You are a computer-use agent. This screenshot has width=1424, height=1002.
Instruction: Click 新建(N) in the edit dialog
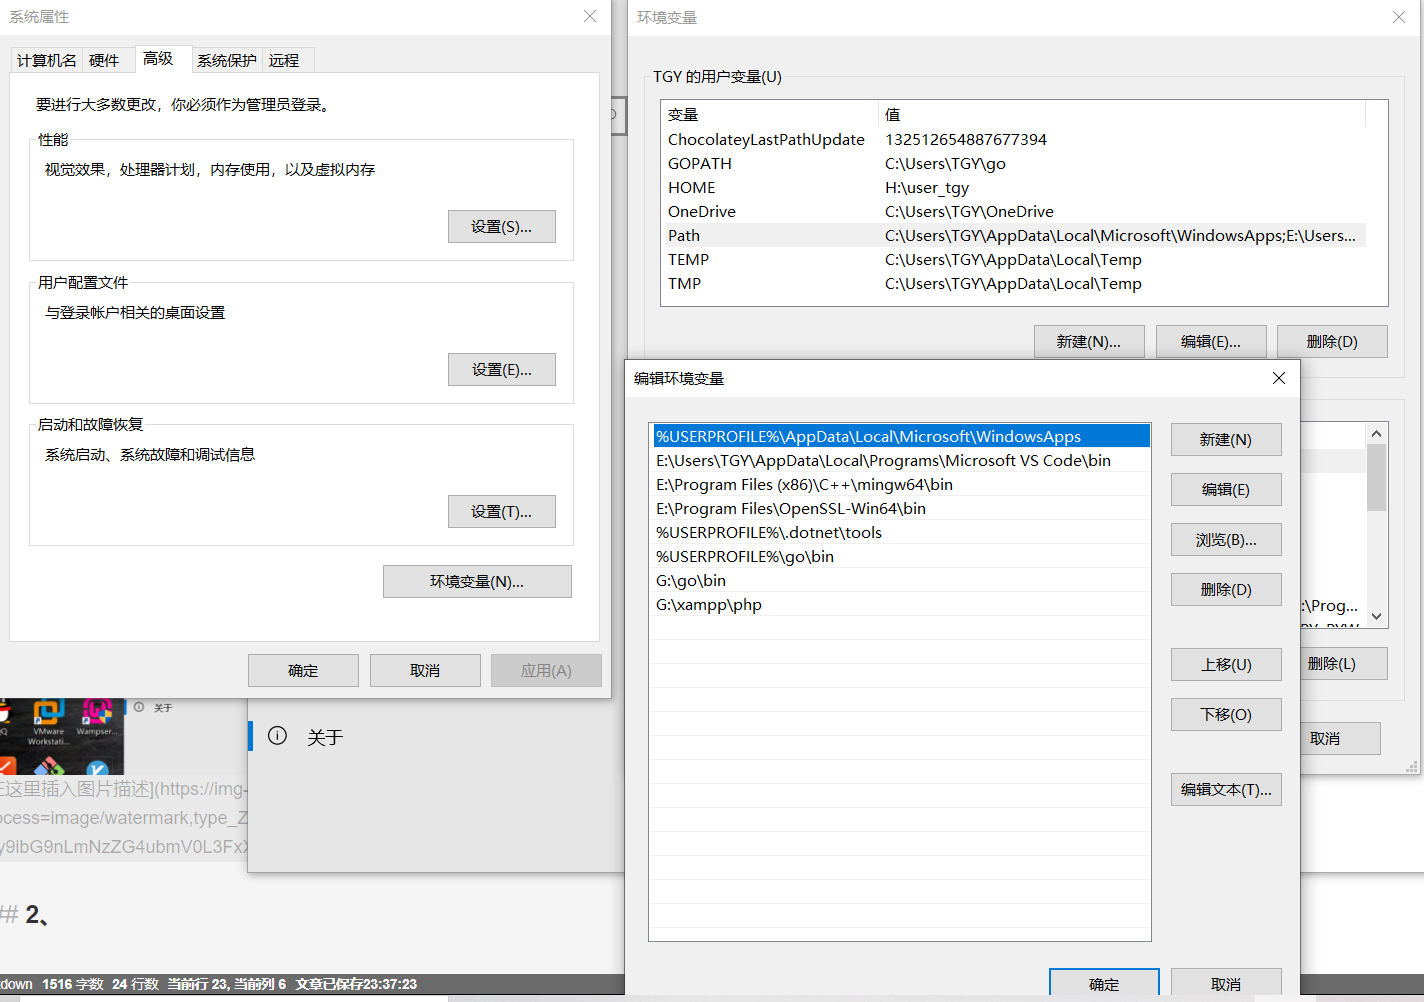pos(1225,439)
